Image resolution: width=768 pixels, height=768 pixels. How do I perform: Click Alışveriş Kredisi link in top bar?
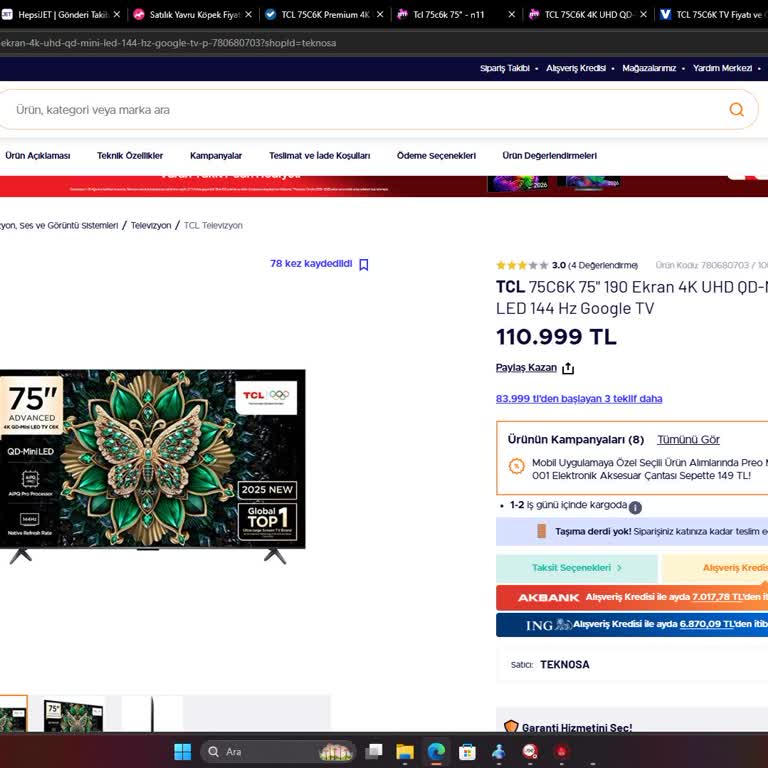click(576, 68)
